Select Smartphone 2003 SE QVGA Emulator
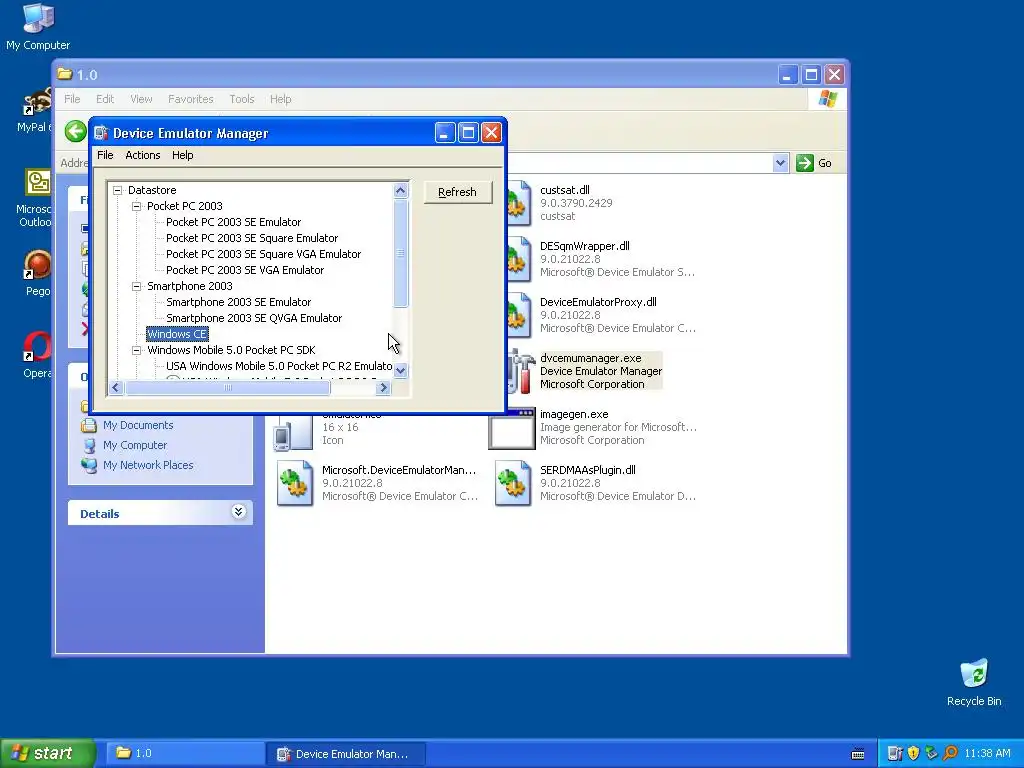 (254, 318)
